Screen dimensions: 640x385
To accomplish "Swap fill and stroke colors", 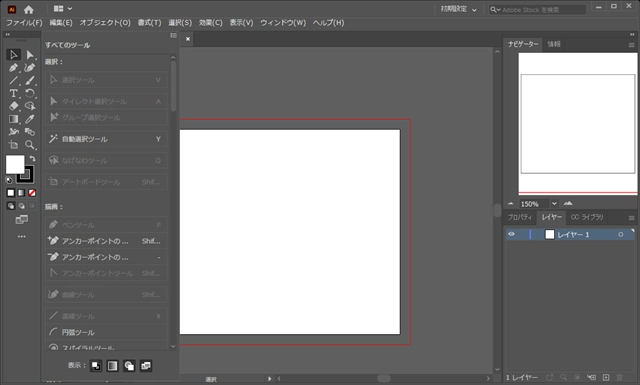I will coord(33,158).
